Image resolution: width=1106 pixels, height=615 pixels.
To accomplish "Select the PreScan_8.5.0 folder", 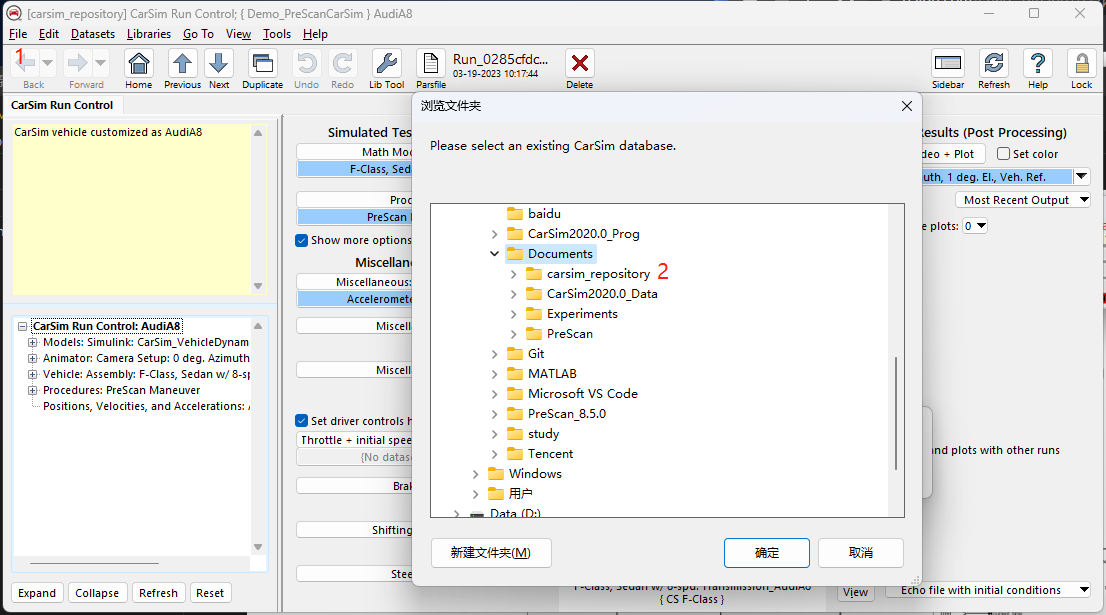I will click(557, 413).
